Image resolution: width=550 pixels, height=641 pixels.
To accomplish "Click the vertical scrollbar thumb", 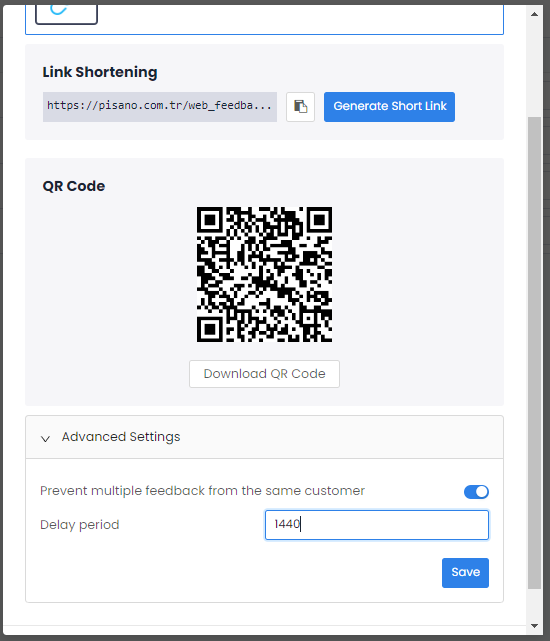I will point(534,353).
